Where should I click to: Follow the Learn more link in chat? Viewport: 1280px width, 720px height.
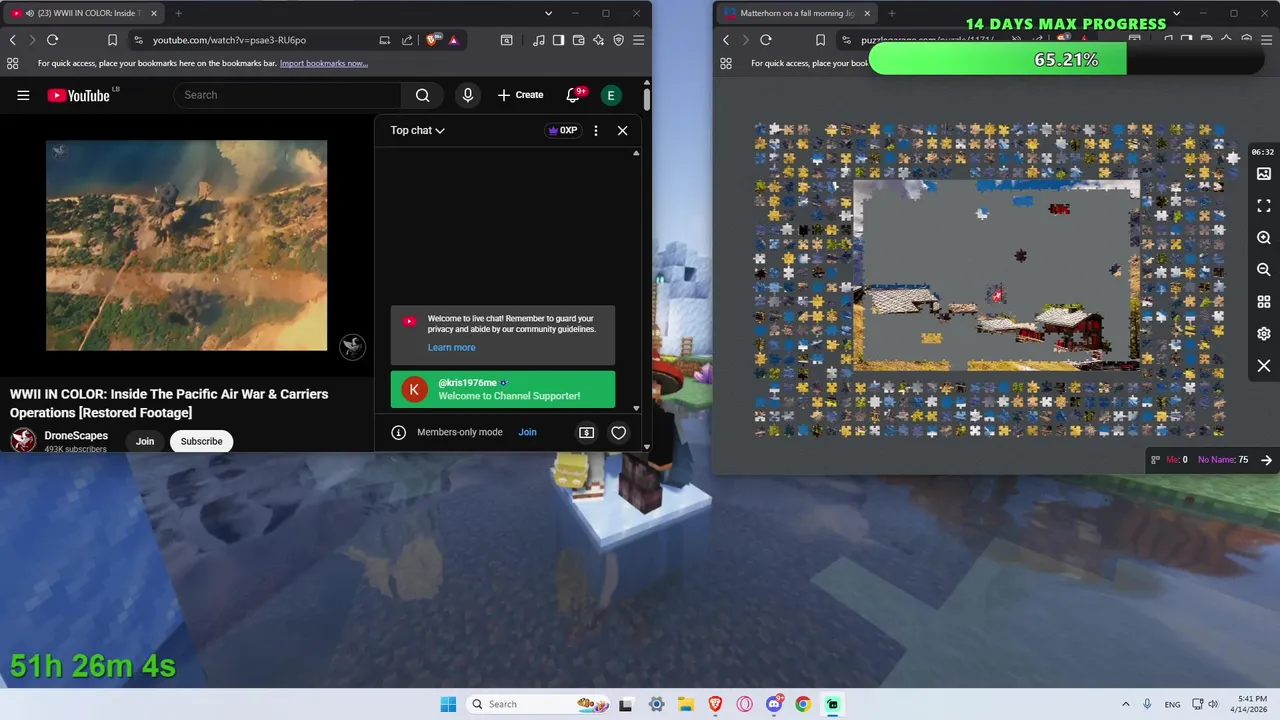pos(451,347)
